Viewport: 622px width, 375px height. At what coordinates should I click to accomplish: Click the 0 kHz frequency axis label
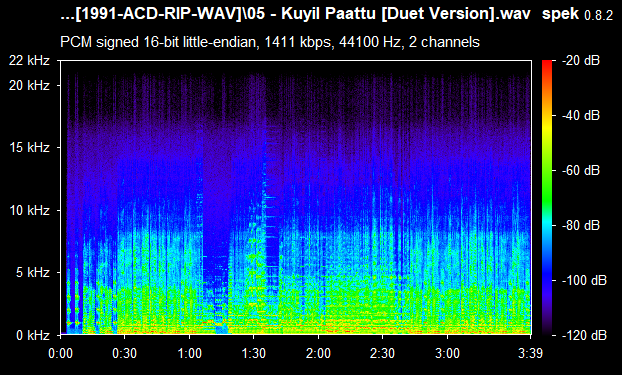pos(33,335)
